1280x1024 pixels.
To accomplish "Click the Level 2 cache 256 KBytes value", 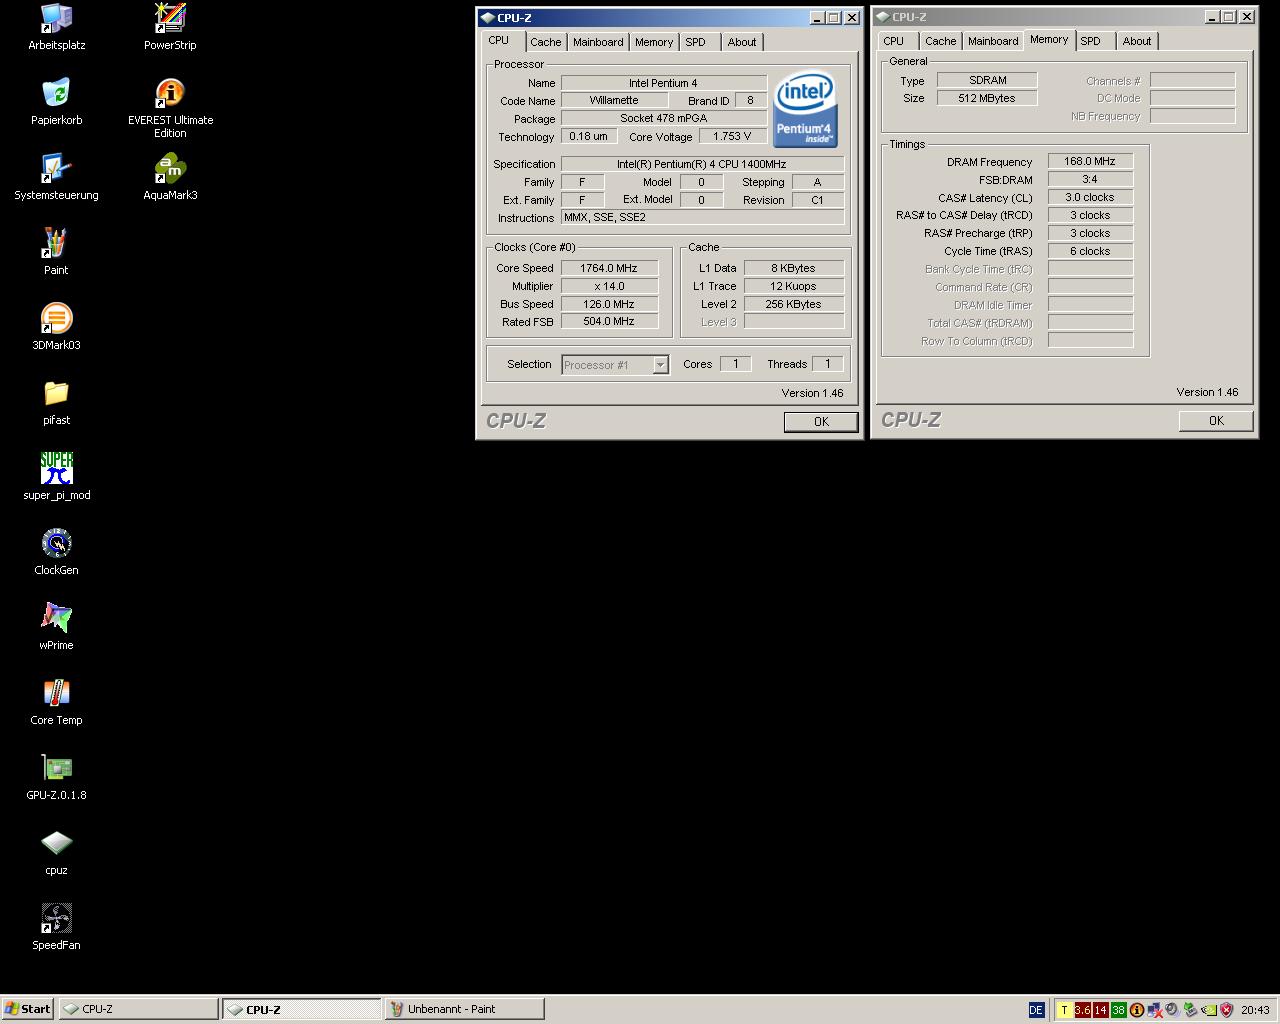I will (794, 304).
